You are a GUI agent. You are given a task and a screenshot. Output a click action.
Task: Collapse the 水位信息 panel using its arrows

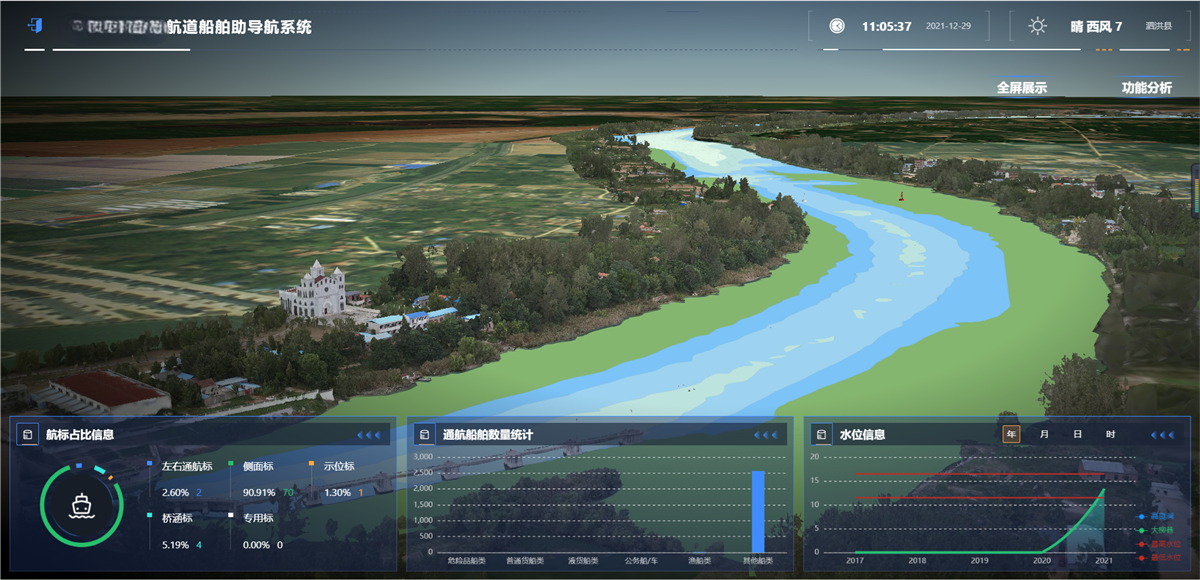coord(1162,435)
